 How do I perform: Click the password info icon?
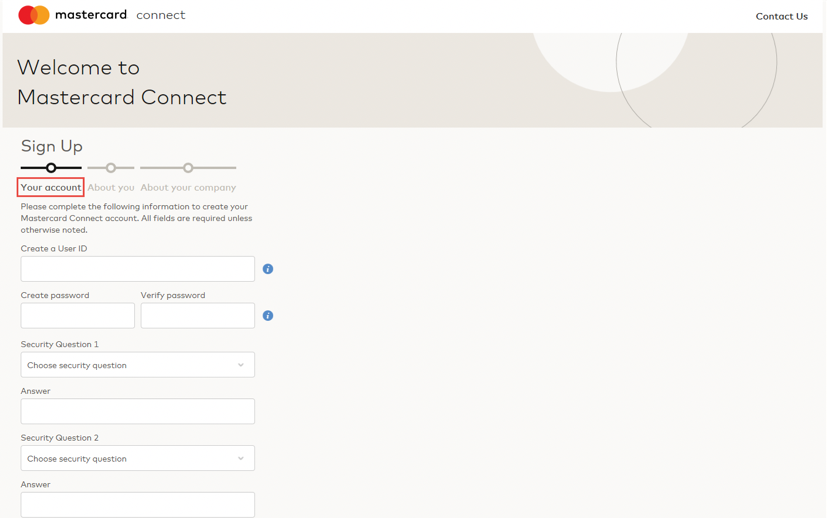click(x=268, y=315)
